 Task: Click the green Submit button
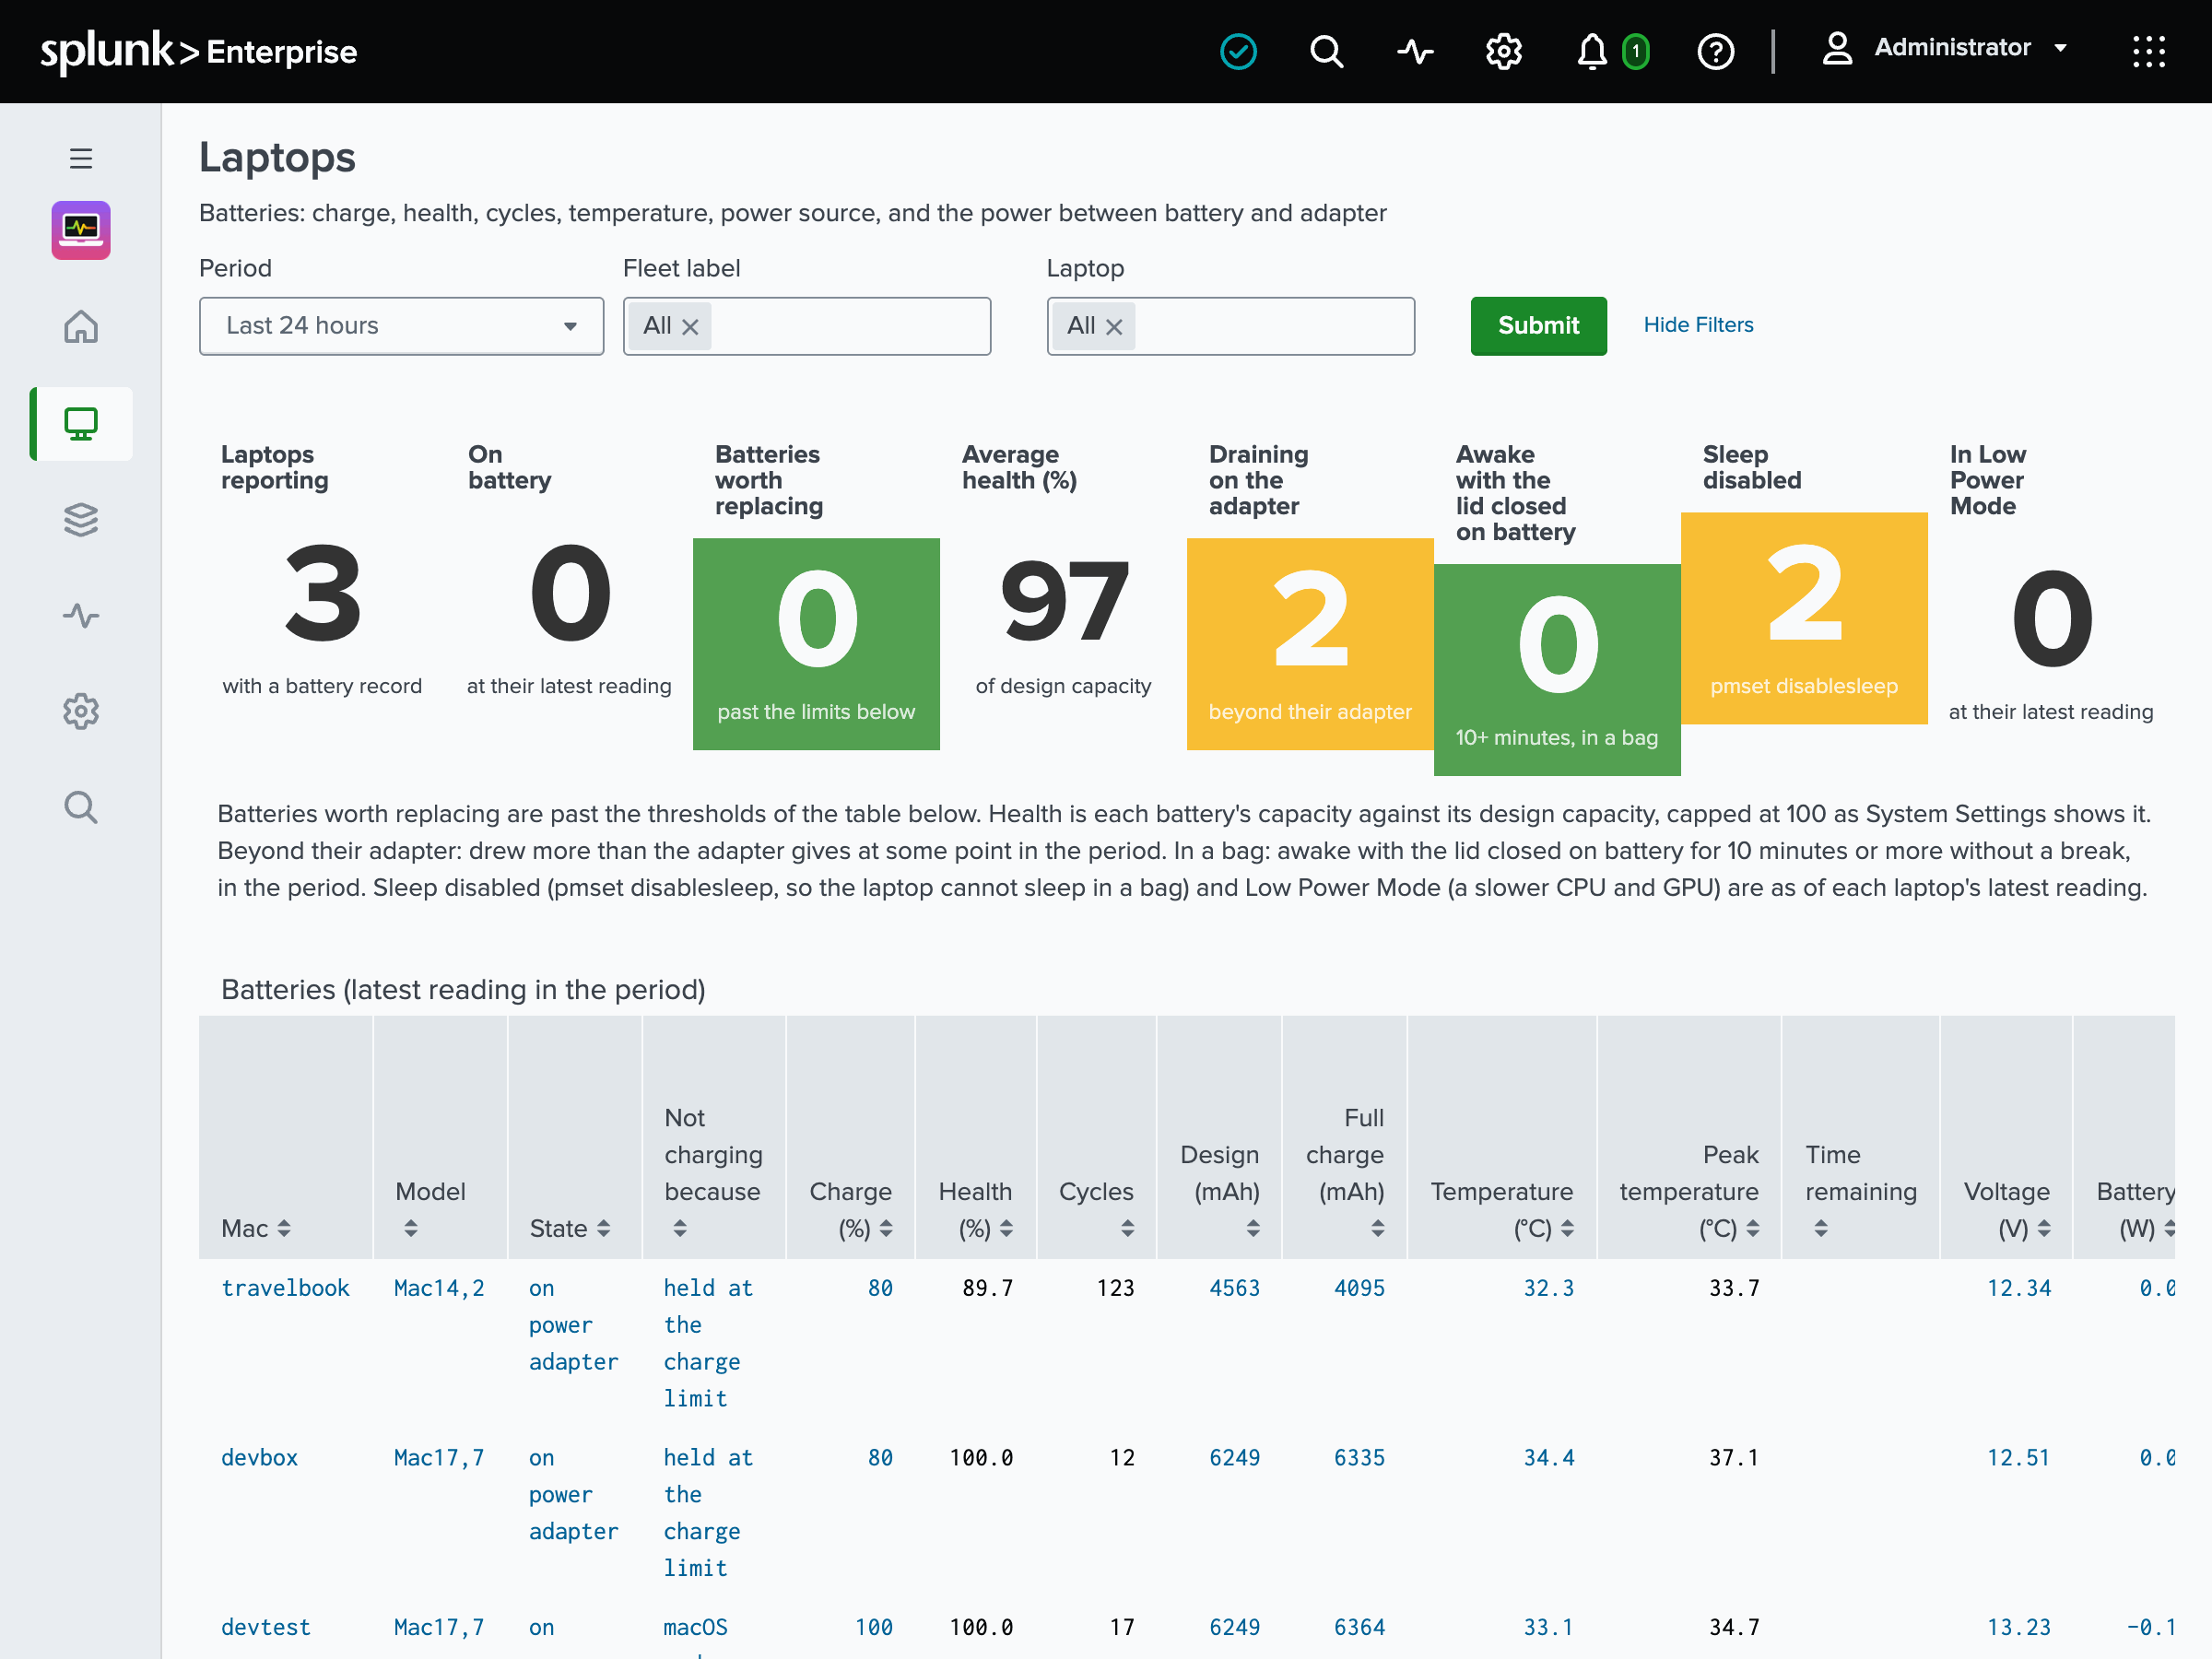pos(1538,326)
